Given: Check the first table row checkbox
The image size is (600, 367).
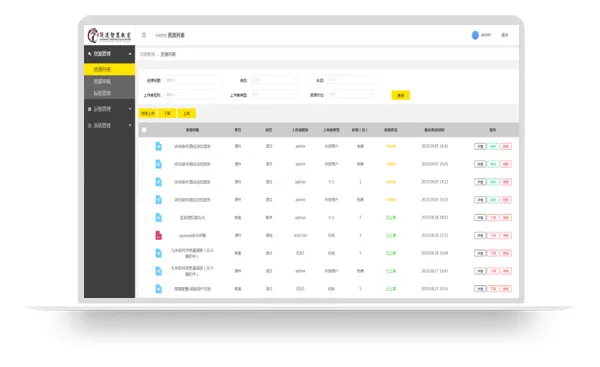Looking at the screenshot, I should [x=144, y=146].
